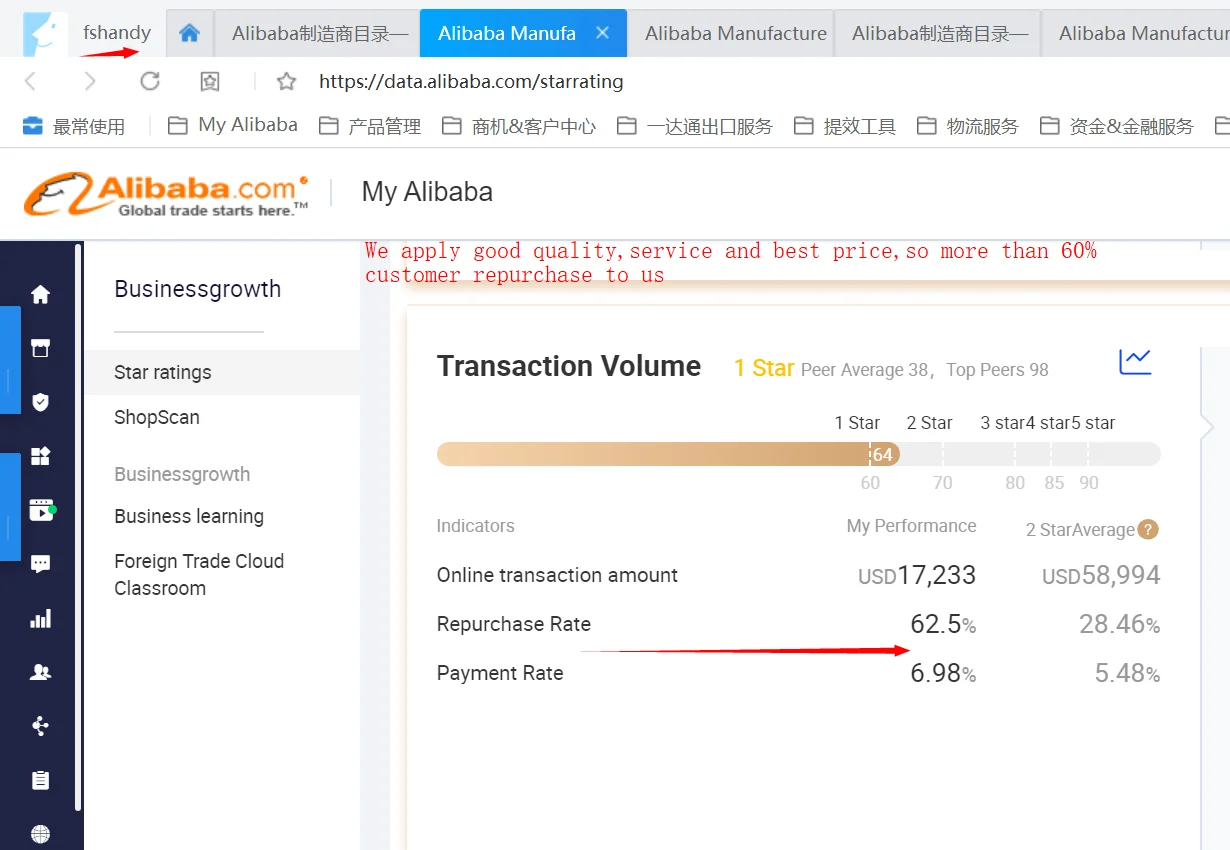Screen dimensions: 1230x850
Task: Click the Businessgrowth sidebar heading
Action: (197, 289)
